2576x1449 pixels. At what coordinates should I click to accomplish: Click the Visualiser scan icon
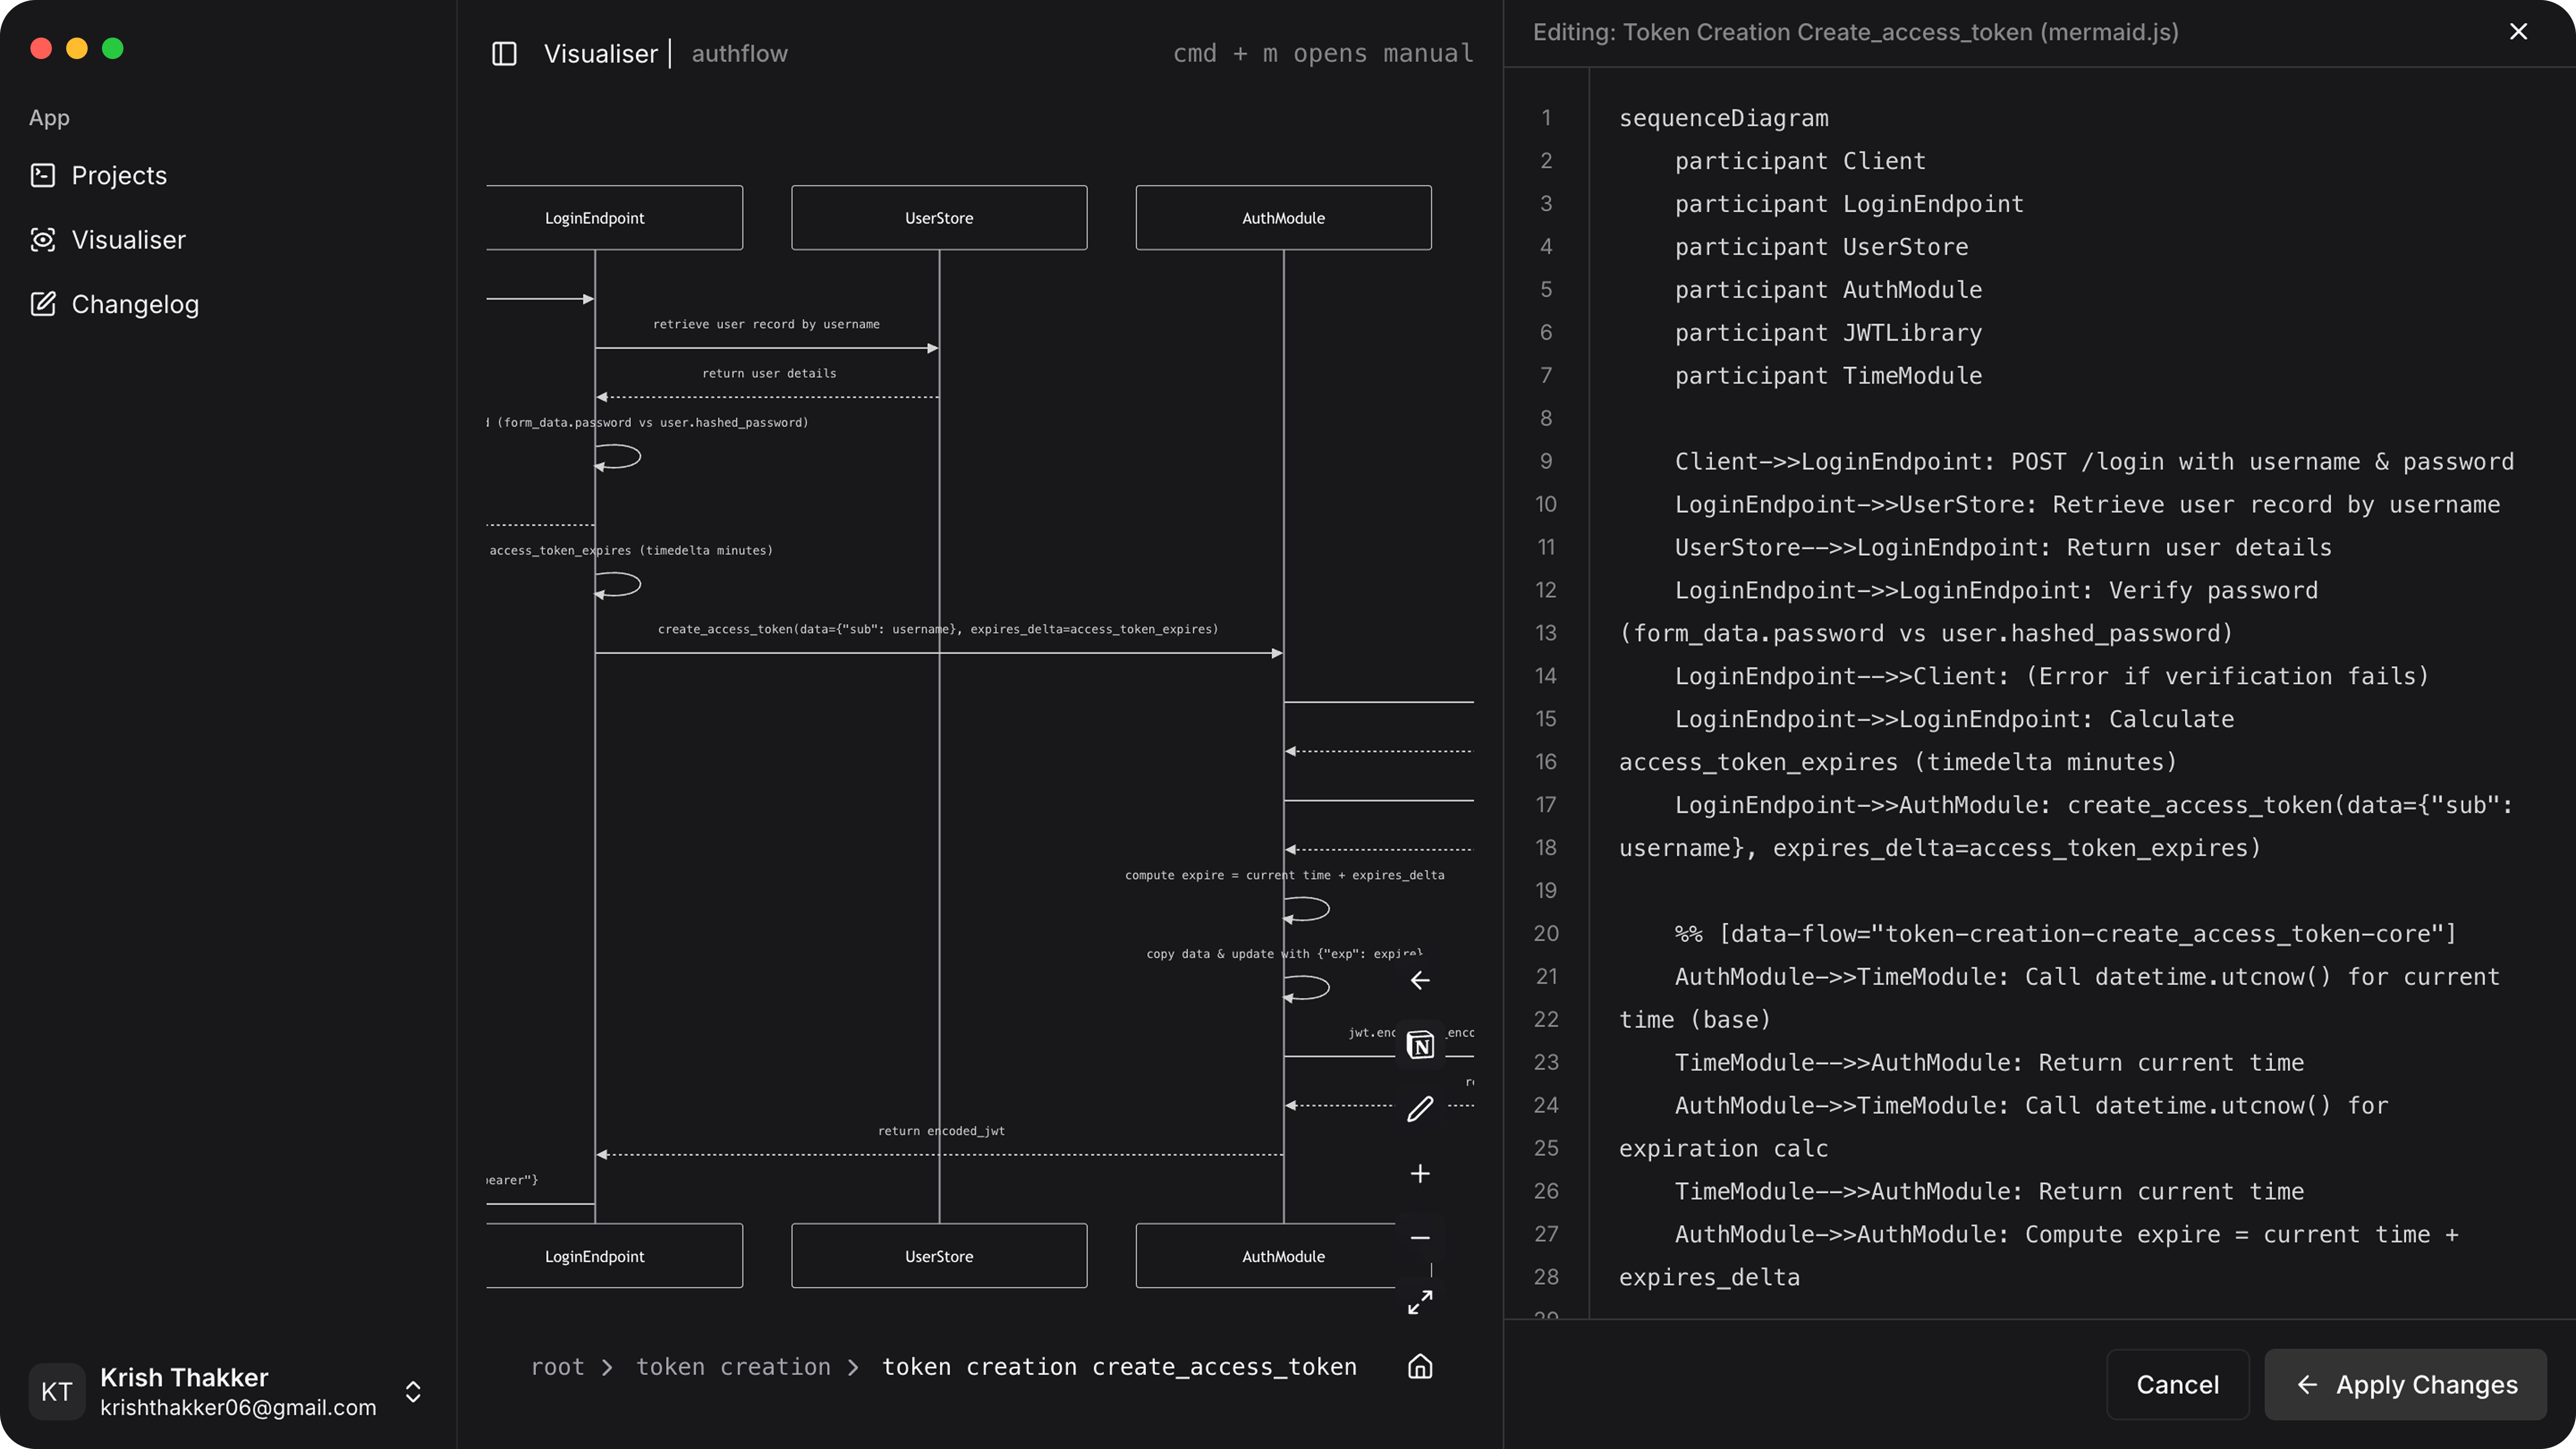click(43, 240)
